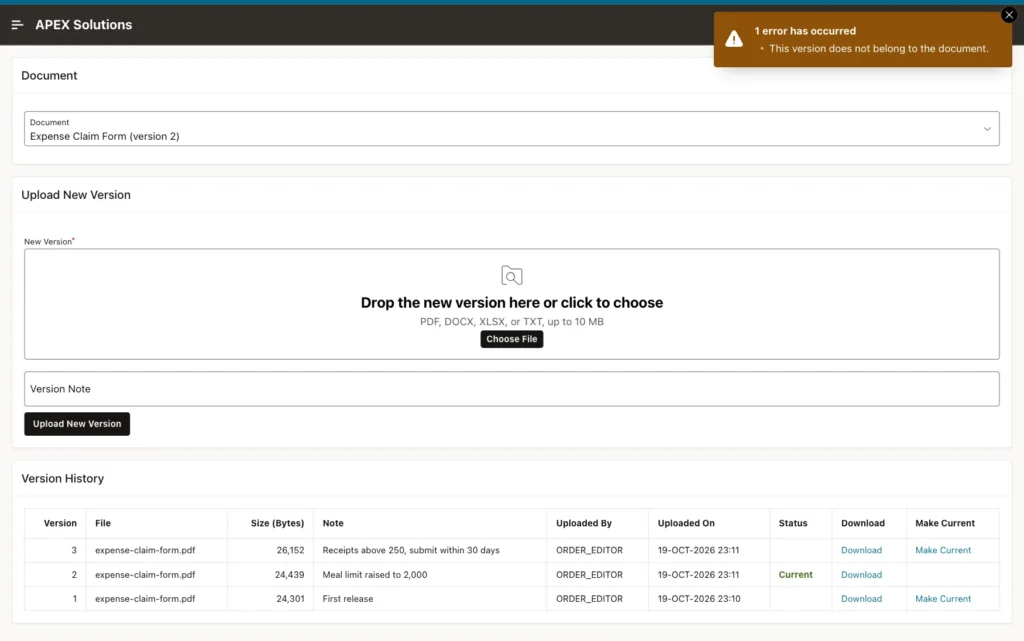Click the Note column header
Screen dimensions: 1024x641
[332, 523]
